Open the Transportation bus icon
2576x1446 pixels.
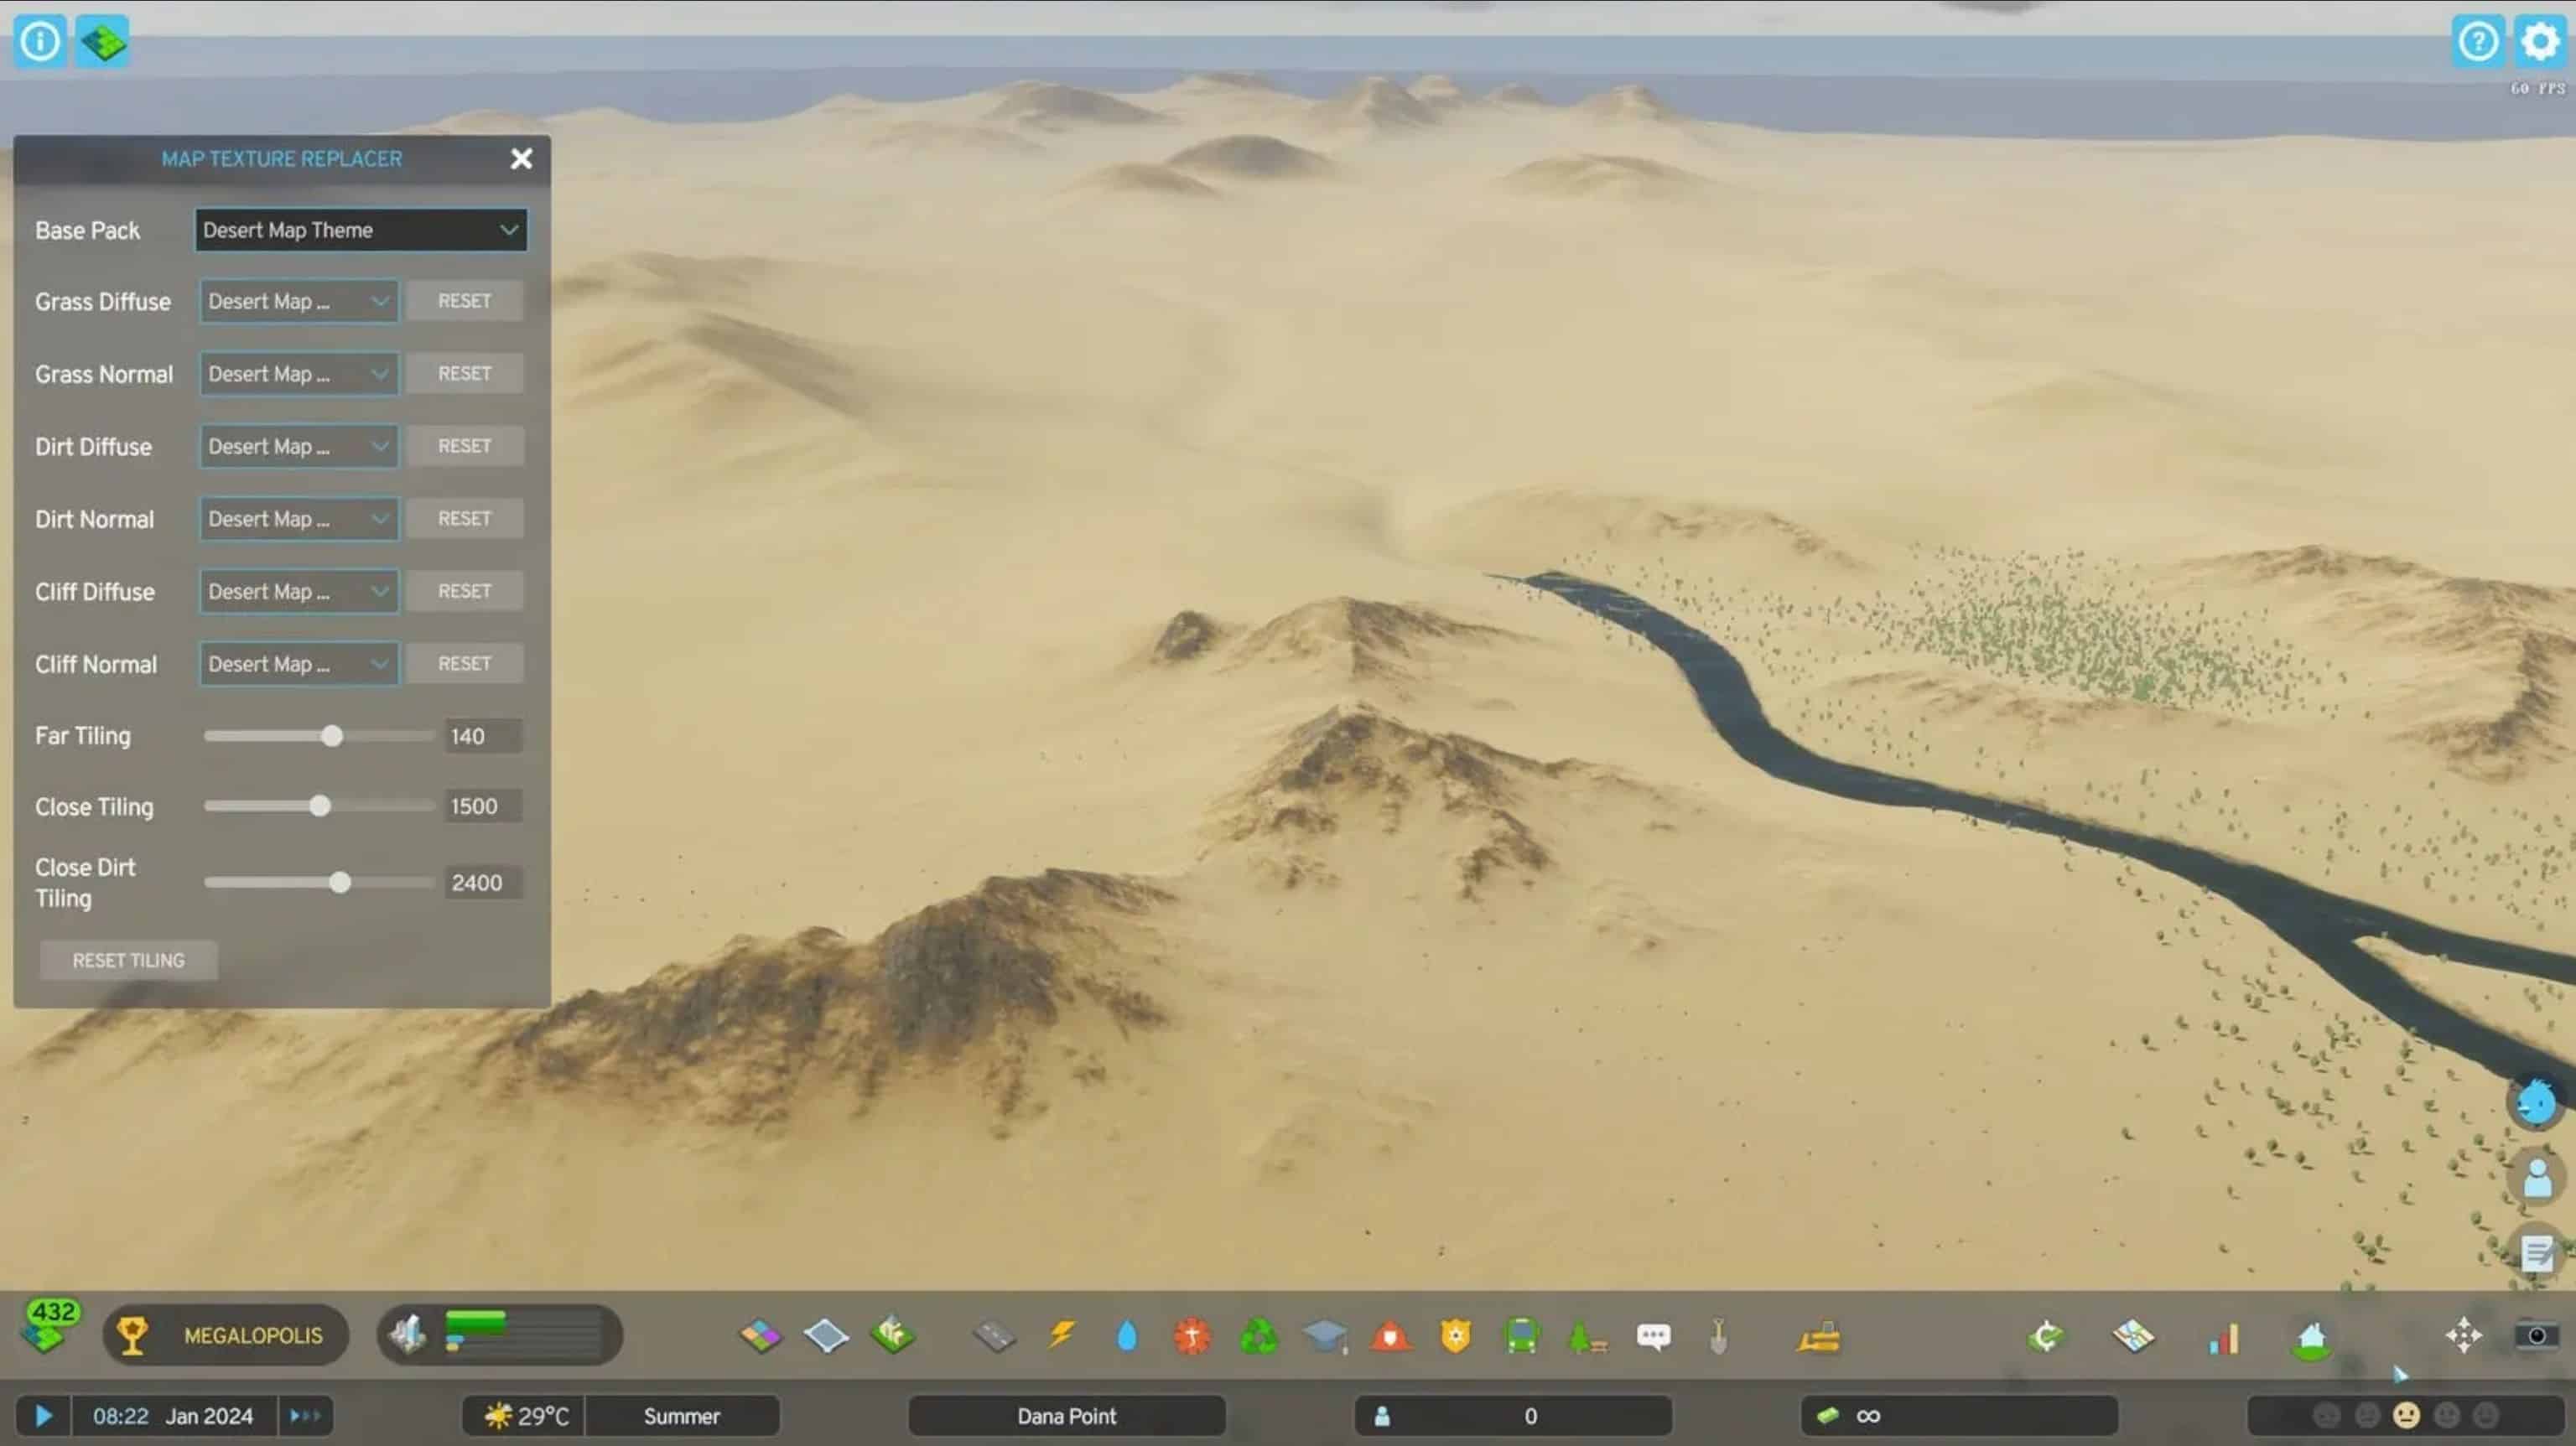(1521, 1336)
